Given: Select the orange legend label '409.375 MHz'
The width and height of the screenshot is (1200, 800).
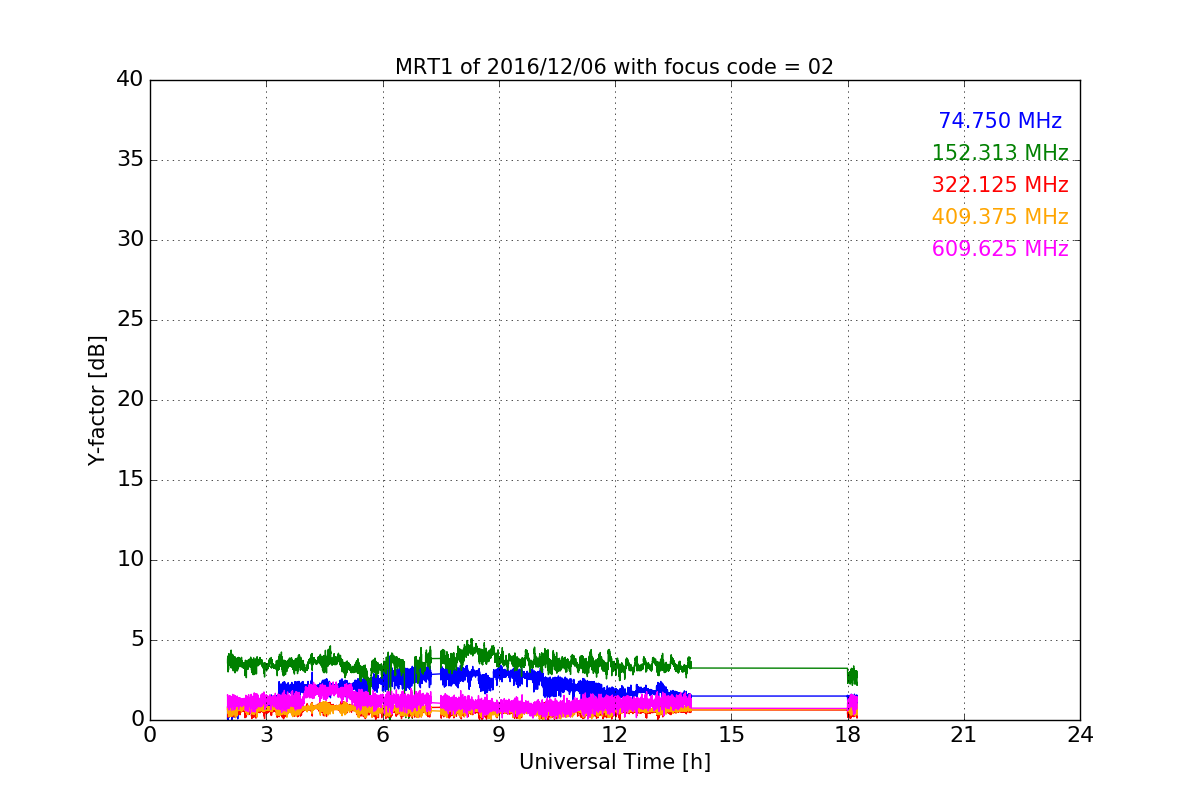Looking at the screenshot, I should [1000, 217].
